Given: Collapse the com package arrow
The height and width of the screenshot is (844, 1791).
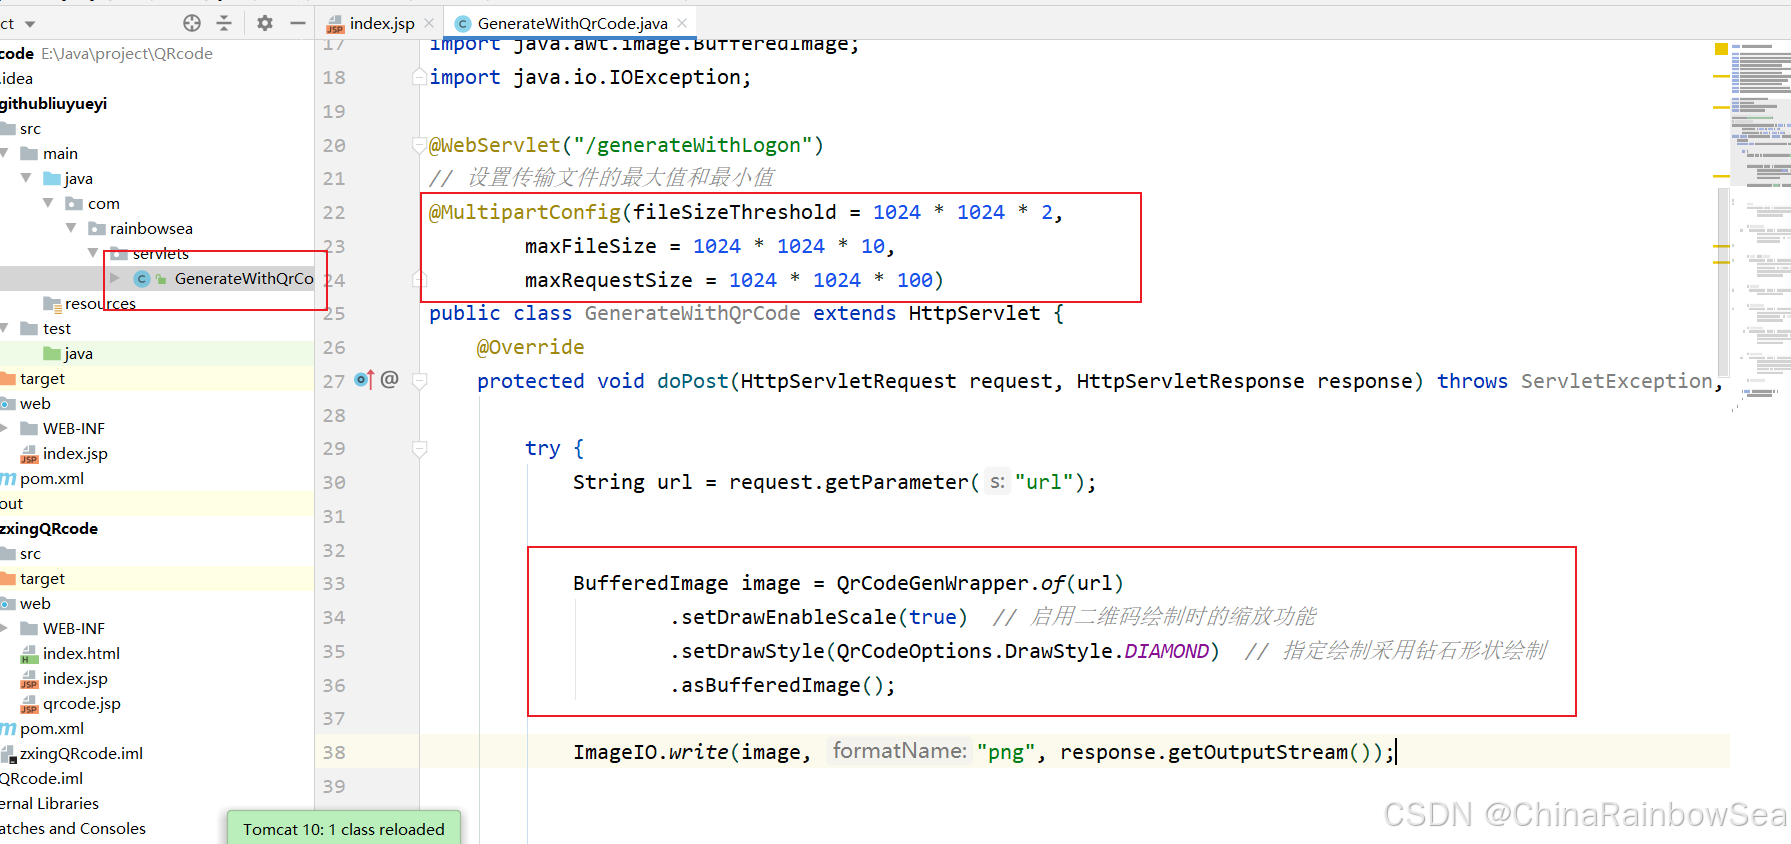Looking at the screenshot, I should click(x=49, y=203).
